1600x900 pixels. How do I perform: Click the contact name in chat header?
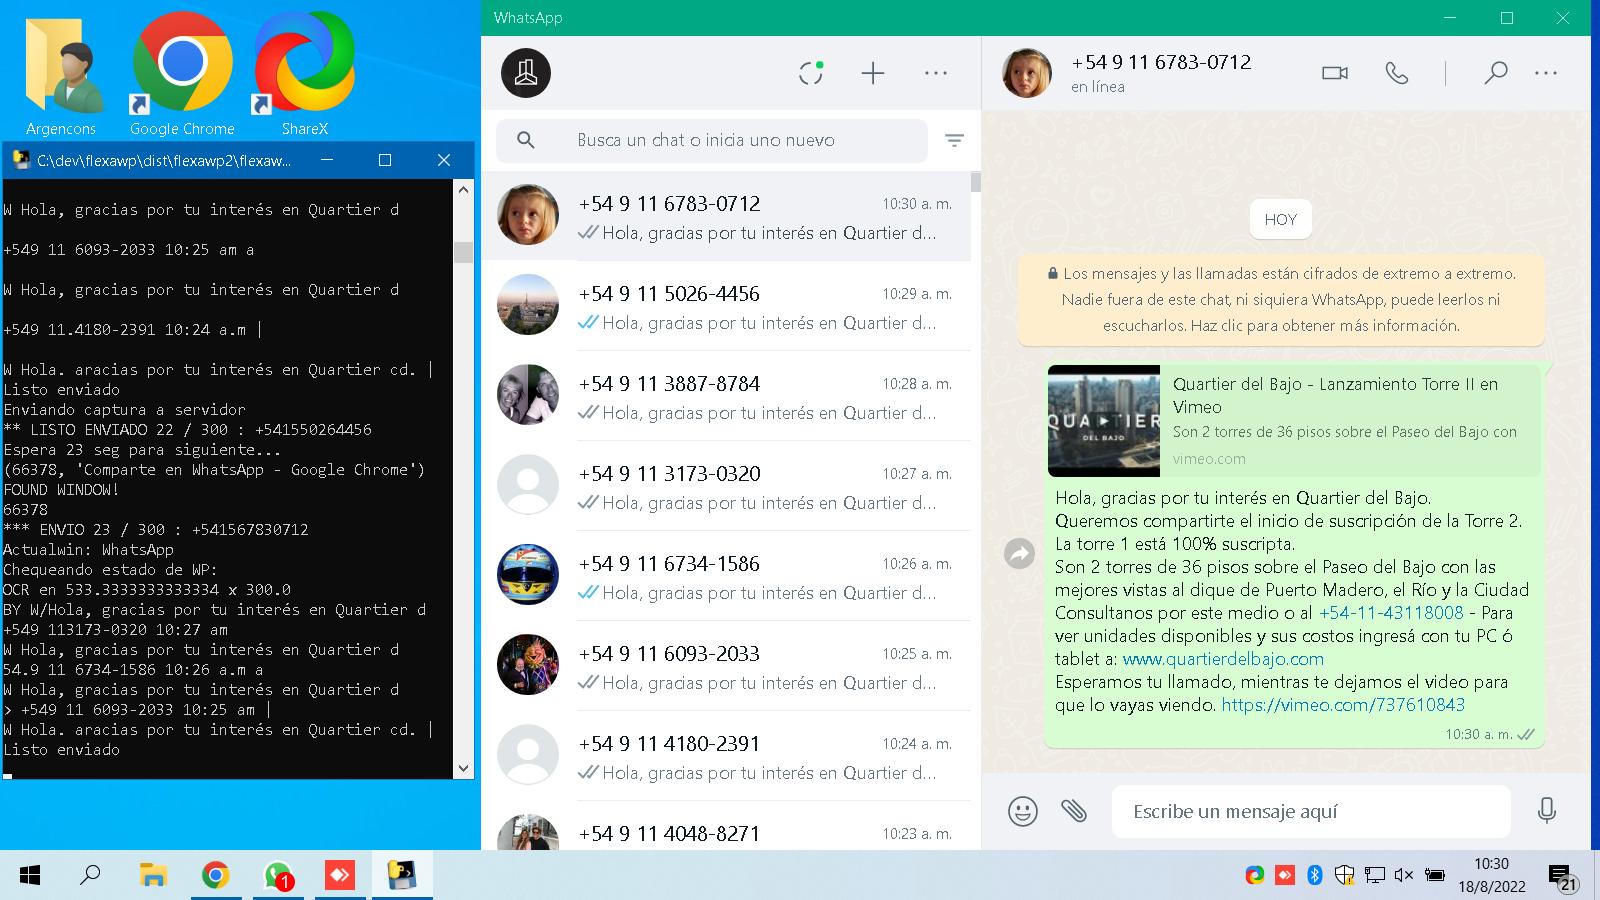pyautogui.click(x=1161, y=62)
